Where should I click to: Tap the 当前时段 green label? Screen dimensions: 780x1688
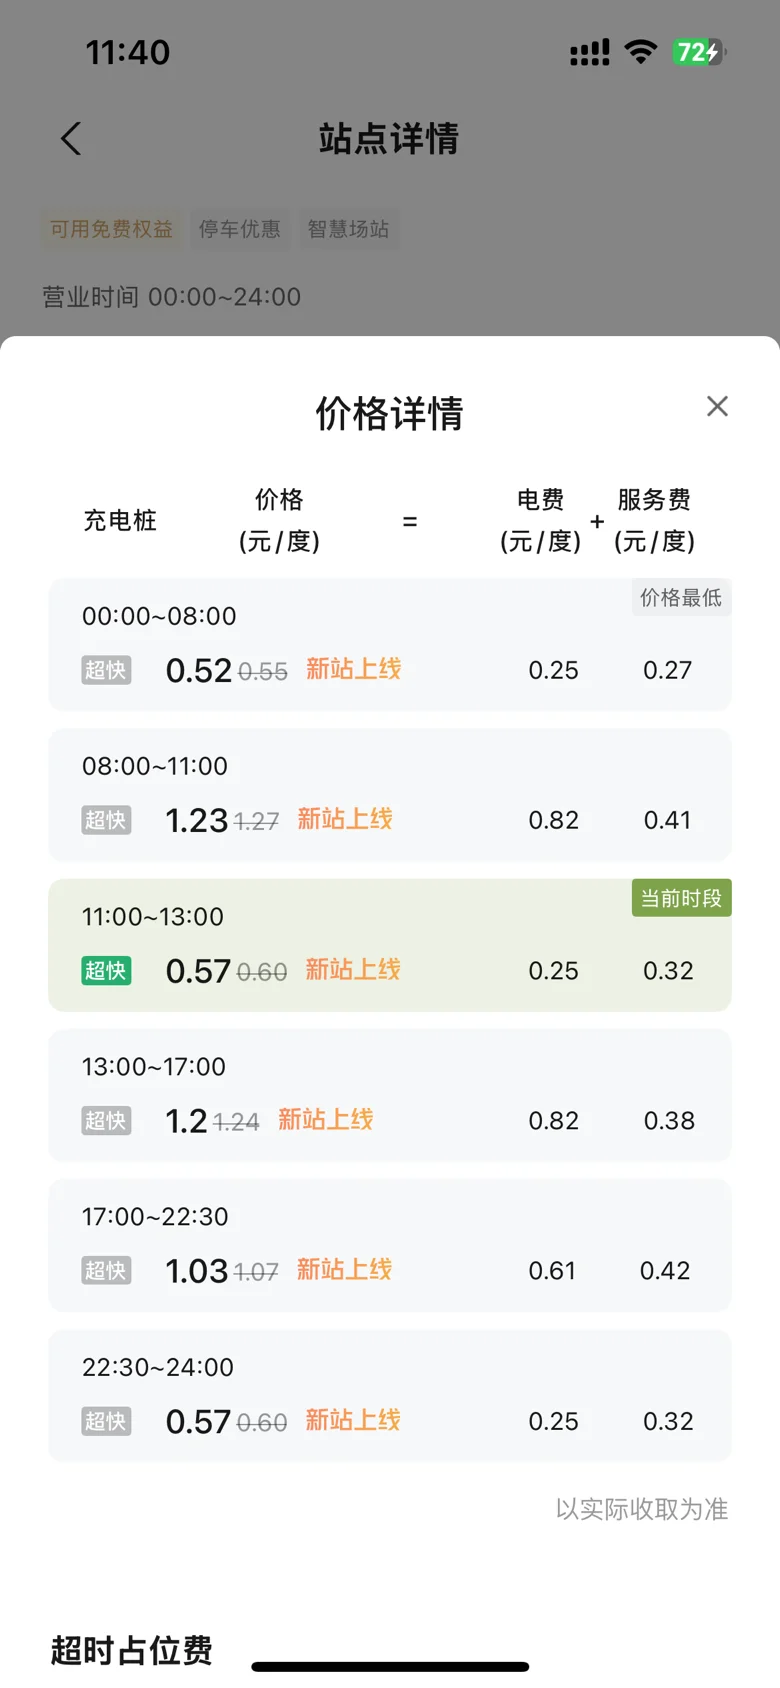pos(681,898)
